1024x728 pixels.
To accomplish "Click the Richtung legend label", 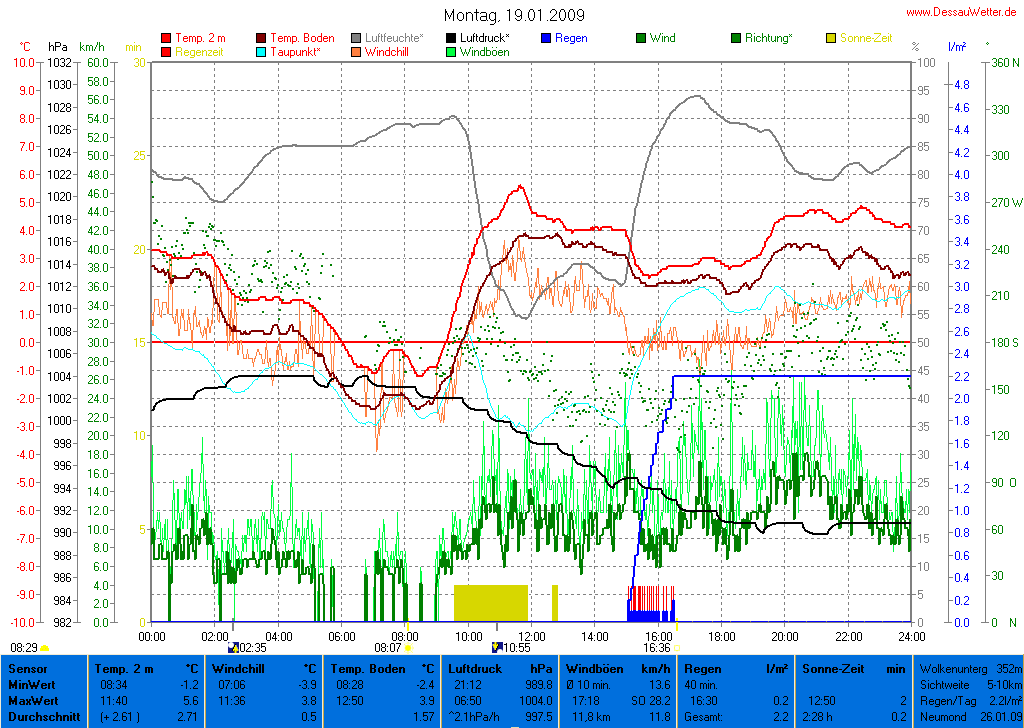I will (768, 38).
